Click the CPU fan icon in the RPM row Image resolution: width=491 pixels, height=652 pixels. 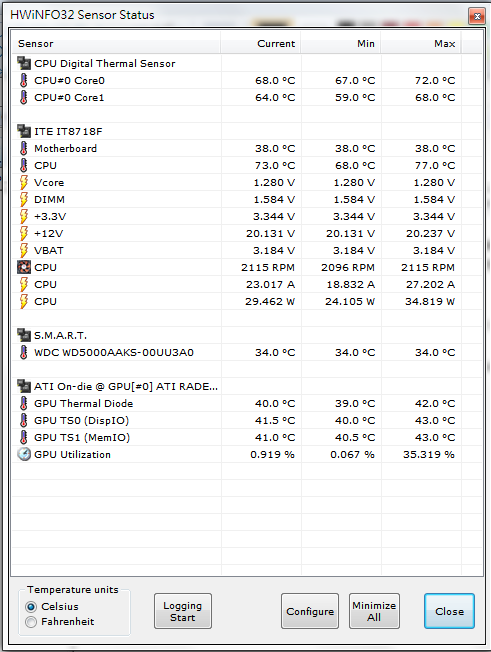[24, 267]
